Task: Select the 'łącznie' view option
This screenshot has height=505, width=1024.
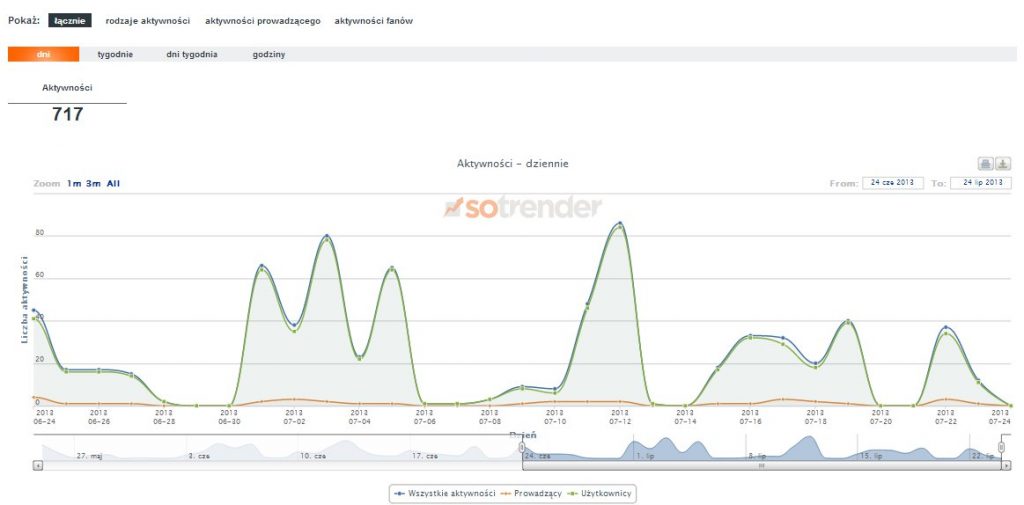Action: [70, 21]
